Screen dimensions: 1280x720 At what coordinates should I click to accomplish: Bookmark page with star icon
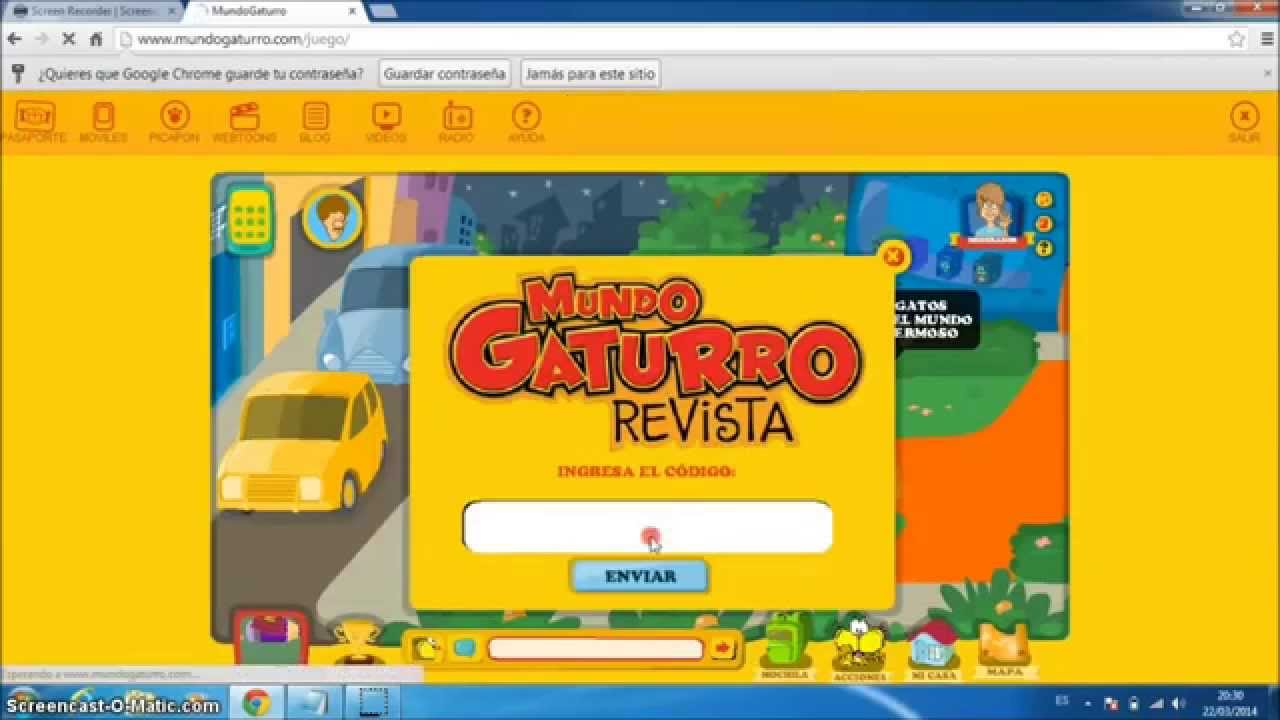tap(1237, 39)
